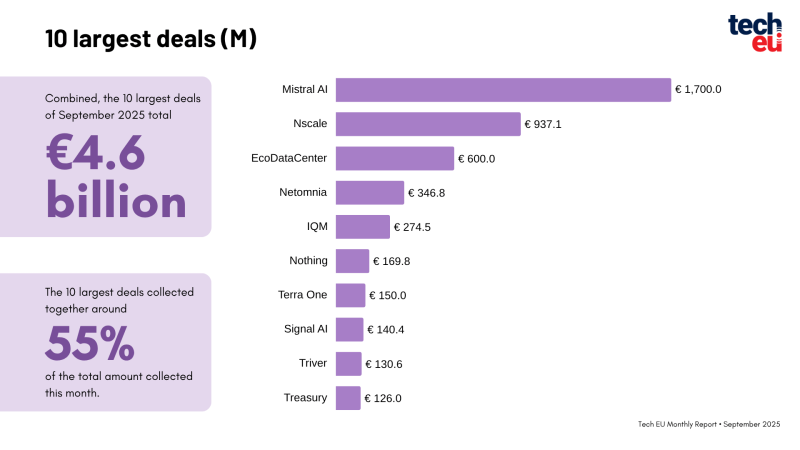Viewport: 800px width, 450px height.
Task: Click the Netomnia bar
Action: [x=369, y=193]
